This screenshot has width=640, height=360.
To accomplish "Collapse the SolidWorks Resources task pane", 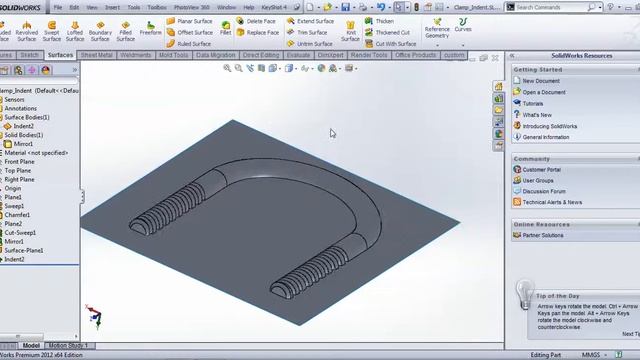I will tap(512, 56).
